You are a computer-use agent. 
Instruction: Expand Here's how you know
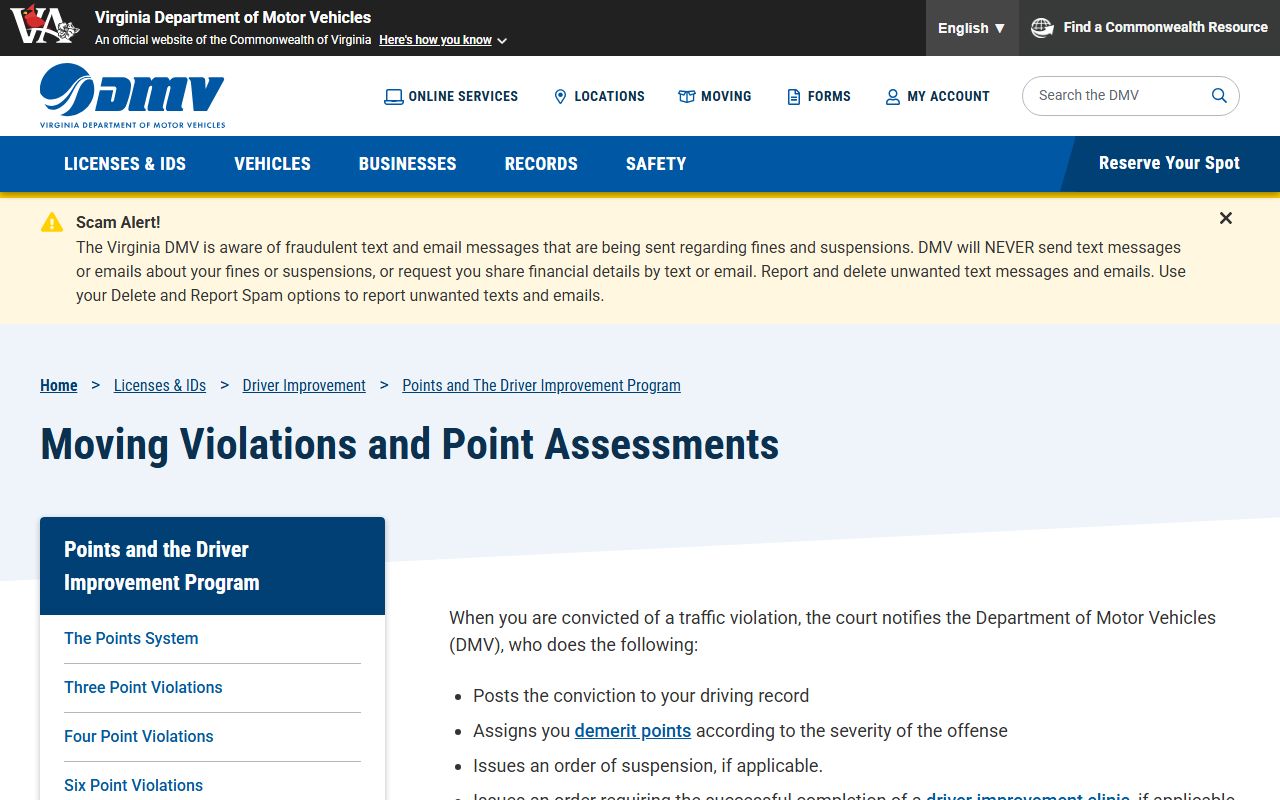pyautogui.click(x=443, y=40)
